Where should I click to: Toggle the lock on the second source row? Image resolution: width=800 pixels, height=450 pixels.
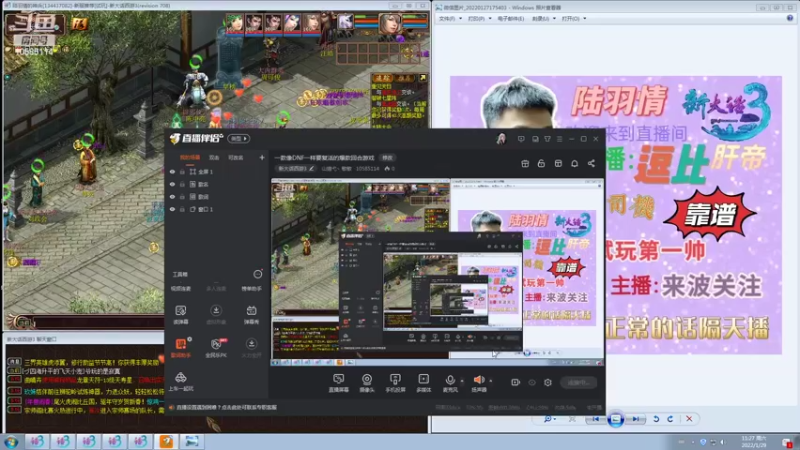[x=182, y=184]
